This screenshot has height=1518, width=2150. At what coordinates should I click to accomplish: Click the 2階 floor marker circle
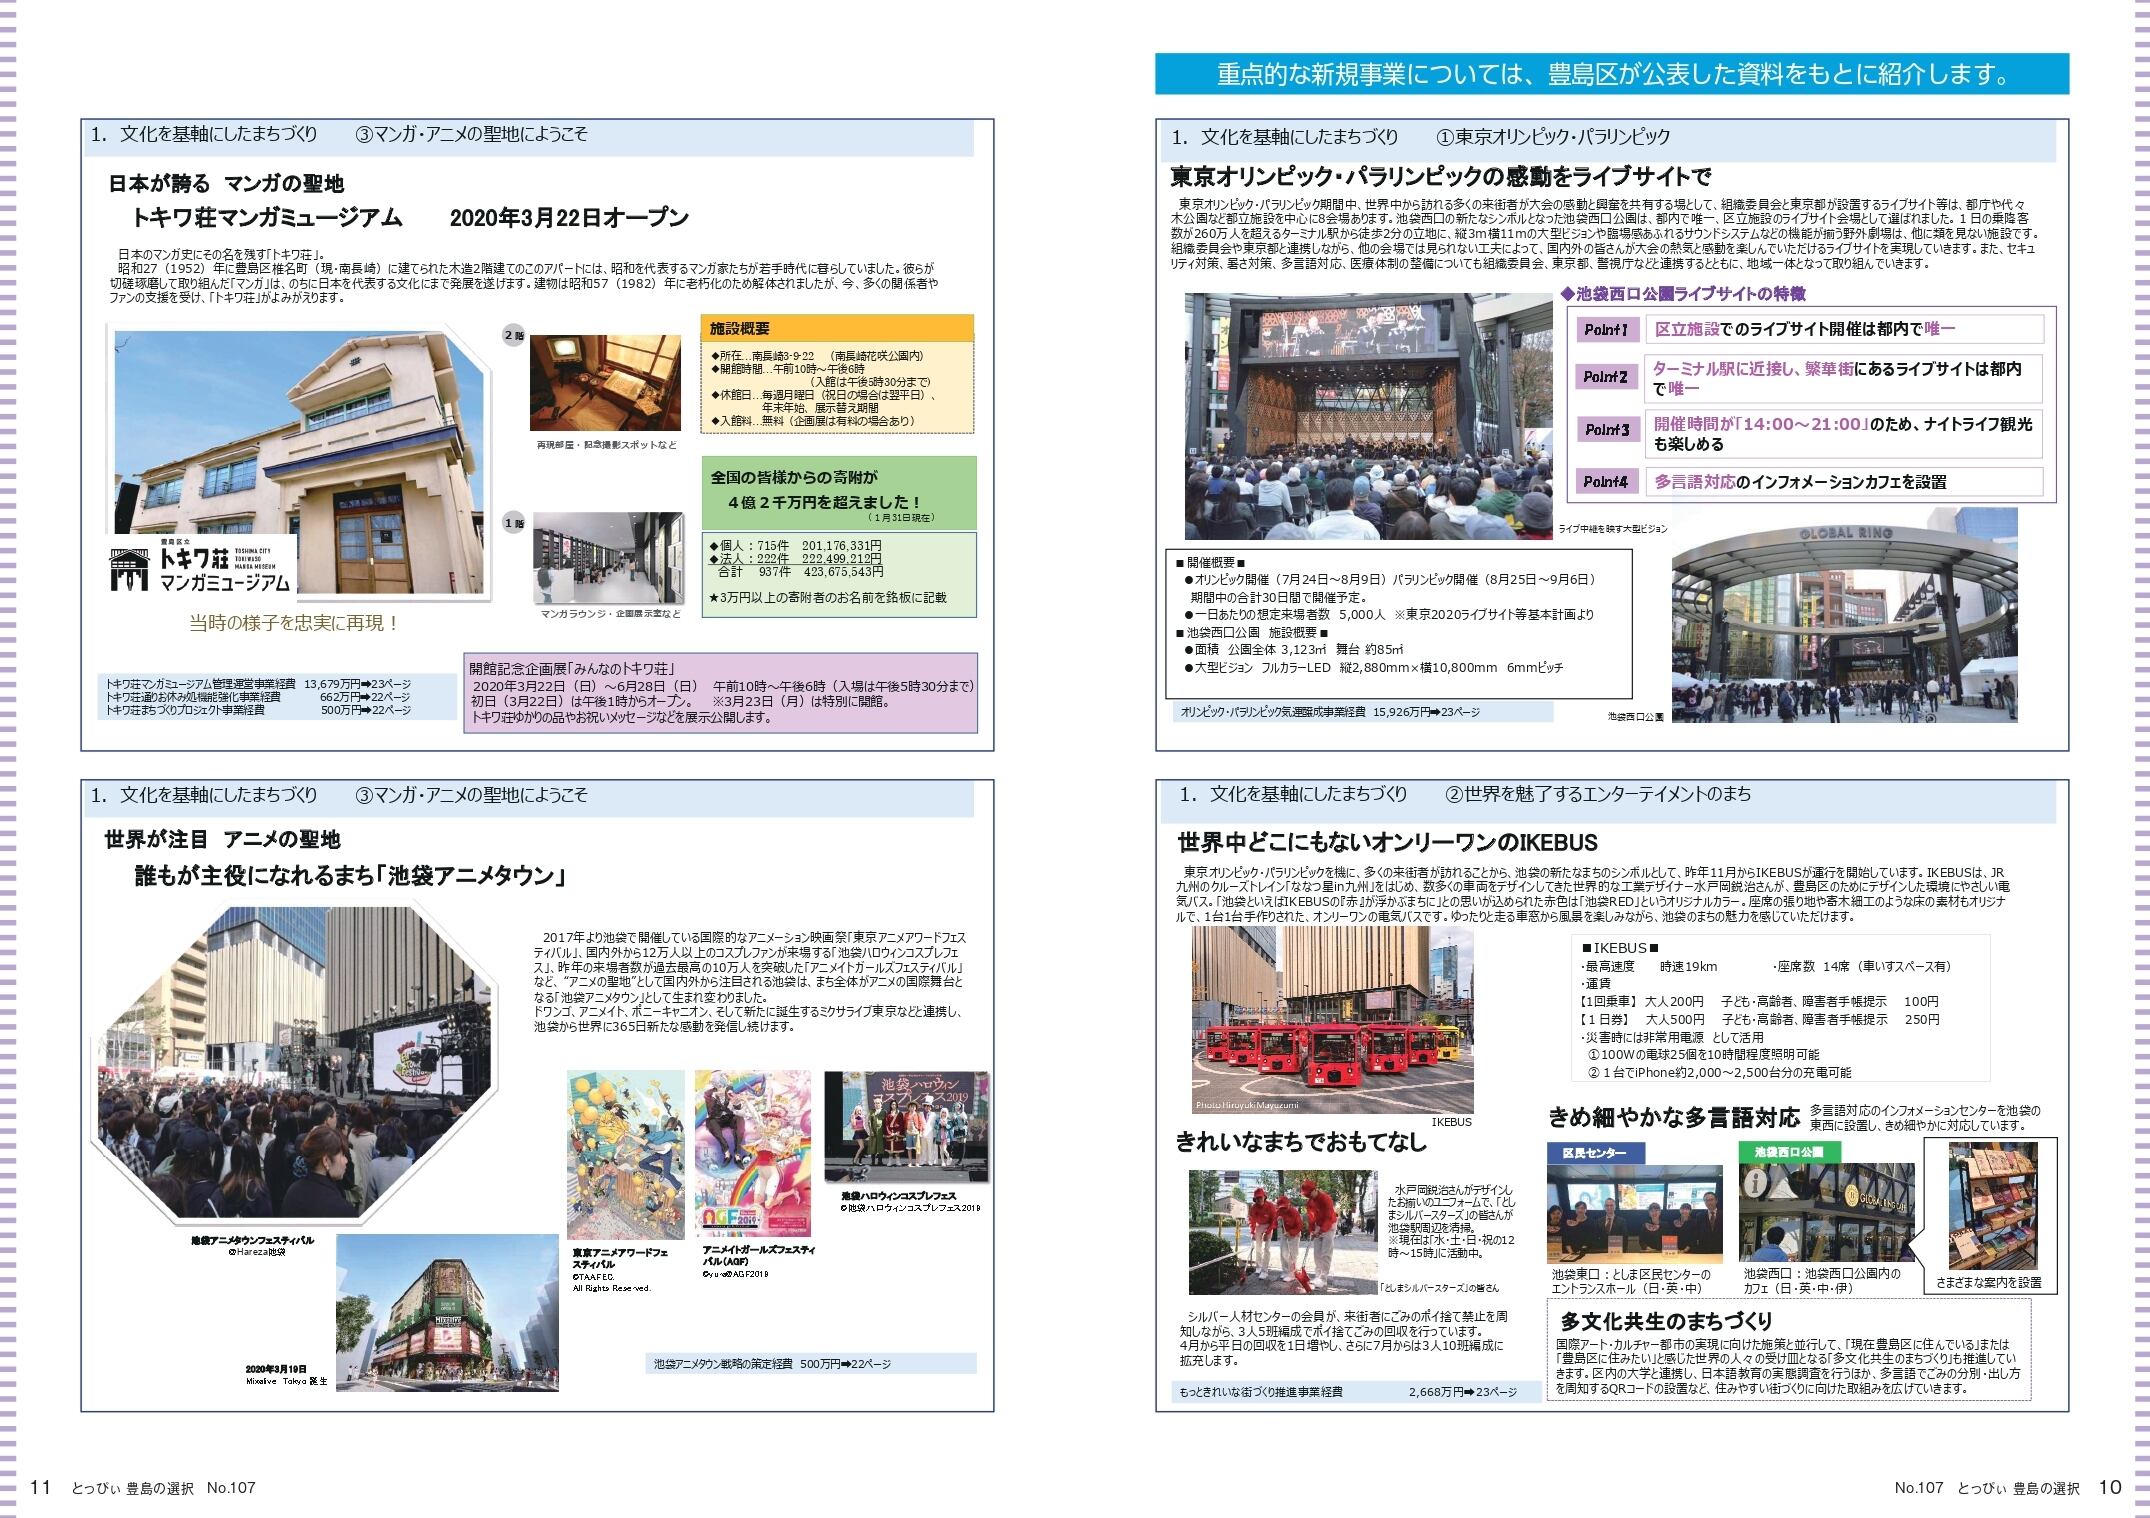[513, 336]
